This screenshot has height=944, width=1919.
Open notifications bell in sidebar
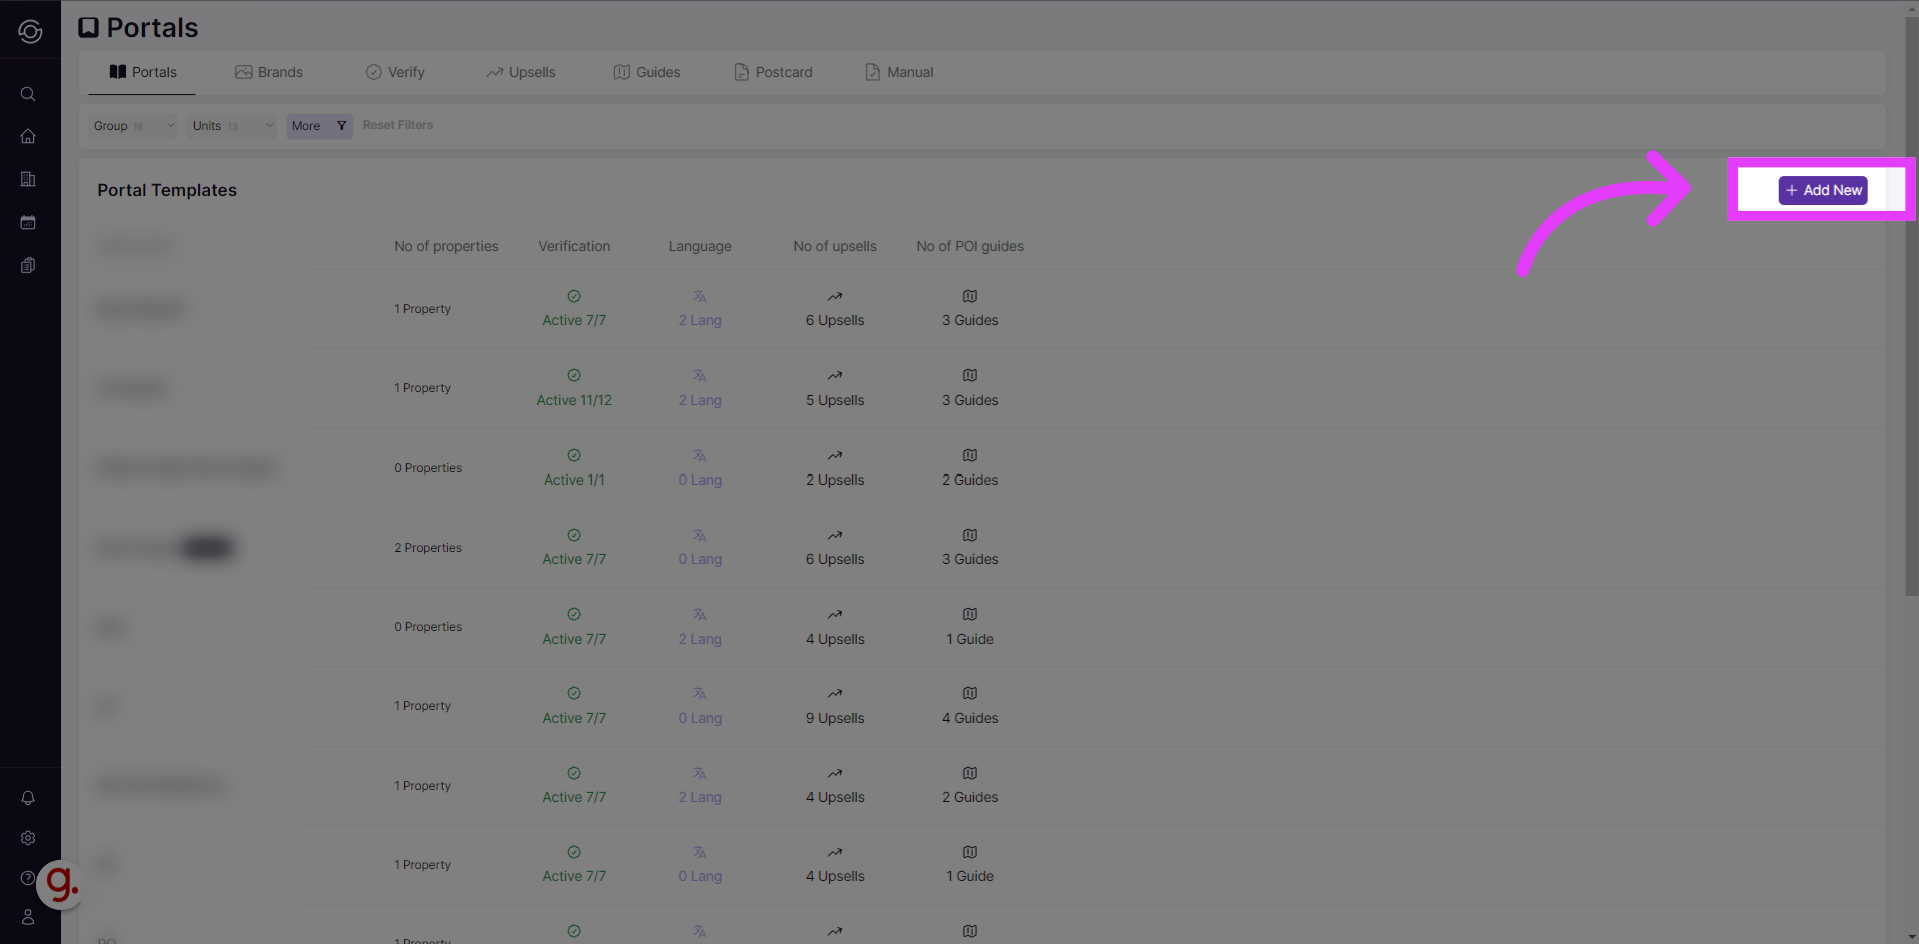coord(28,798)
